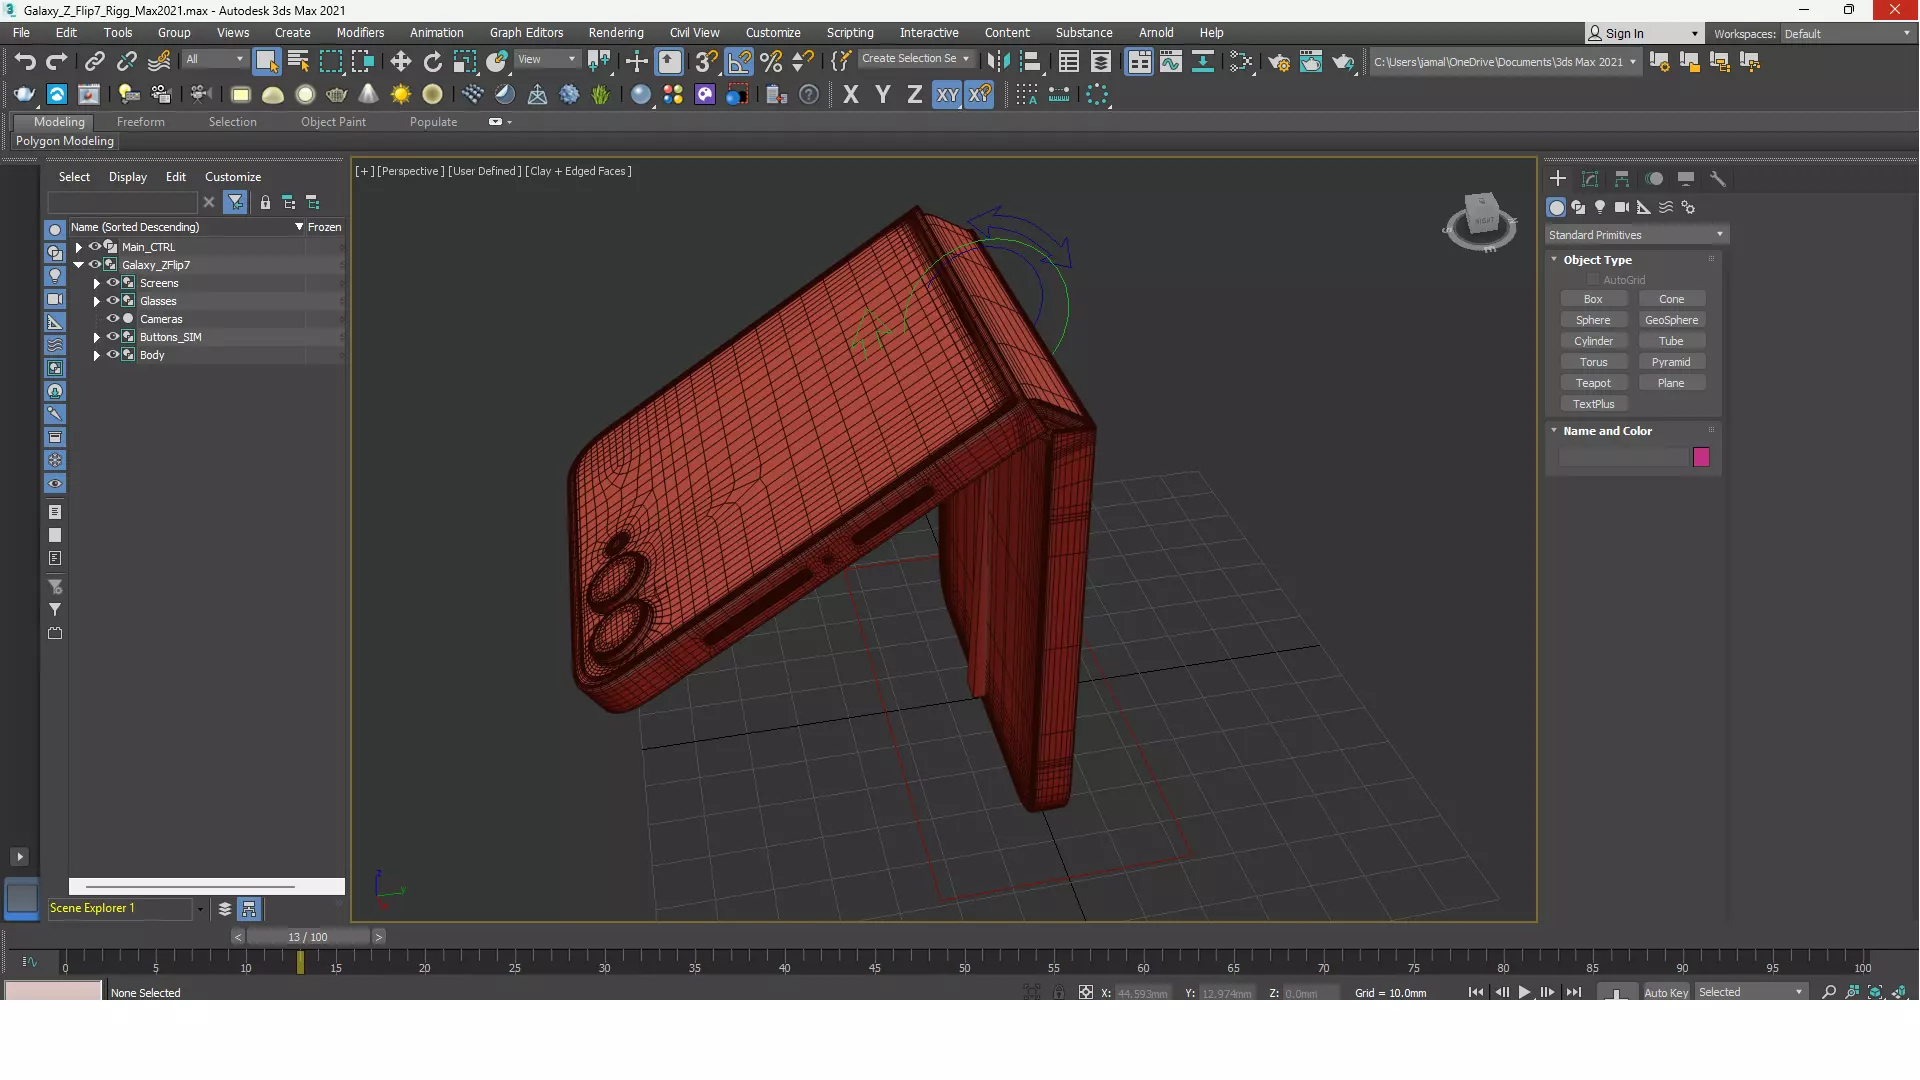Open the Standard Primitives dropdown
The height and width of the screenshot is (1080, 1920).
coord(1636,235)
